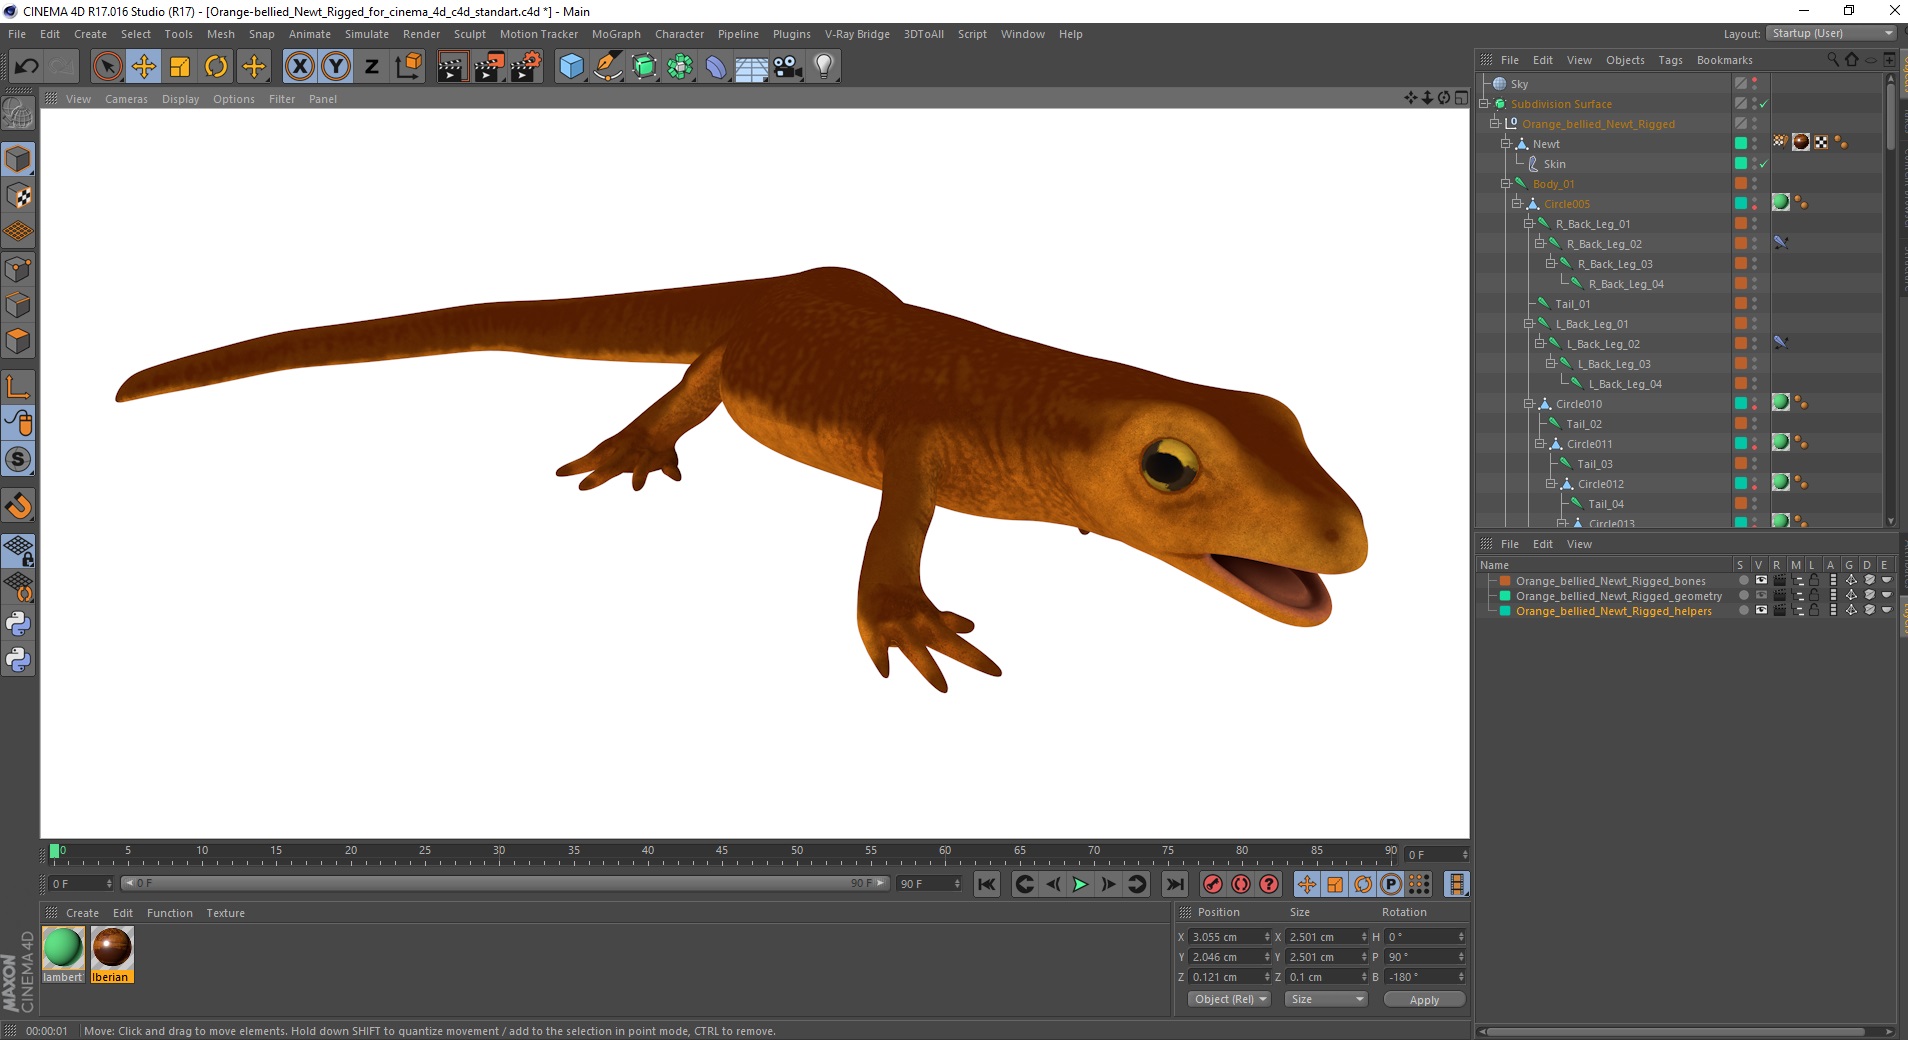Activate the Rotate tool
This screenshot has width=1908, height=1040.
216,67
